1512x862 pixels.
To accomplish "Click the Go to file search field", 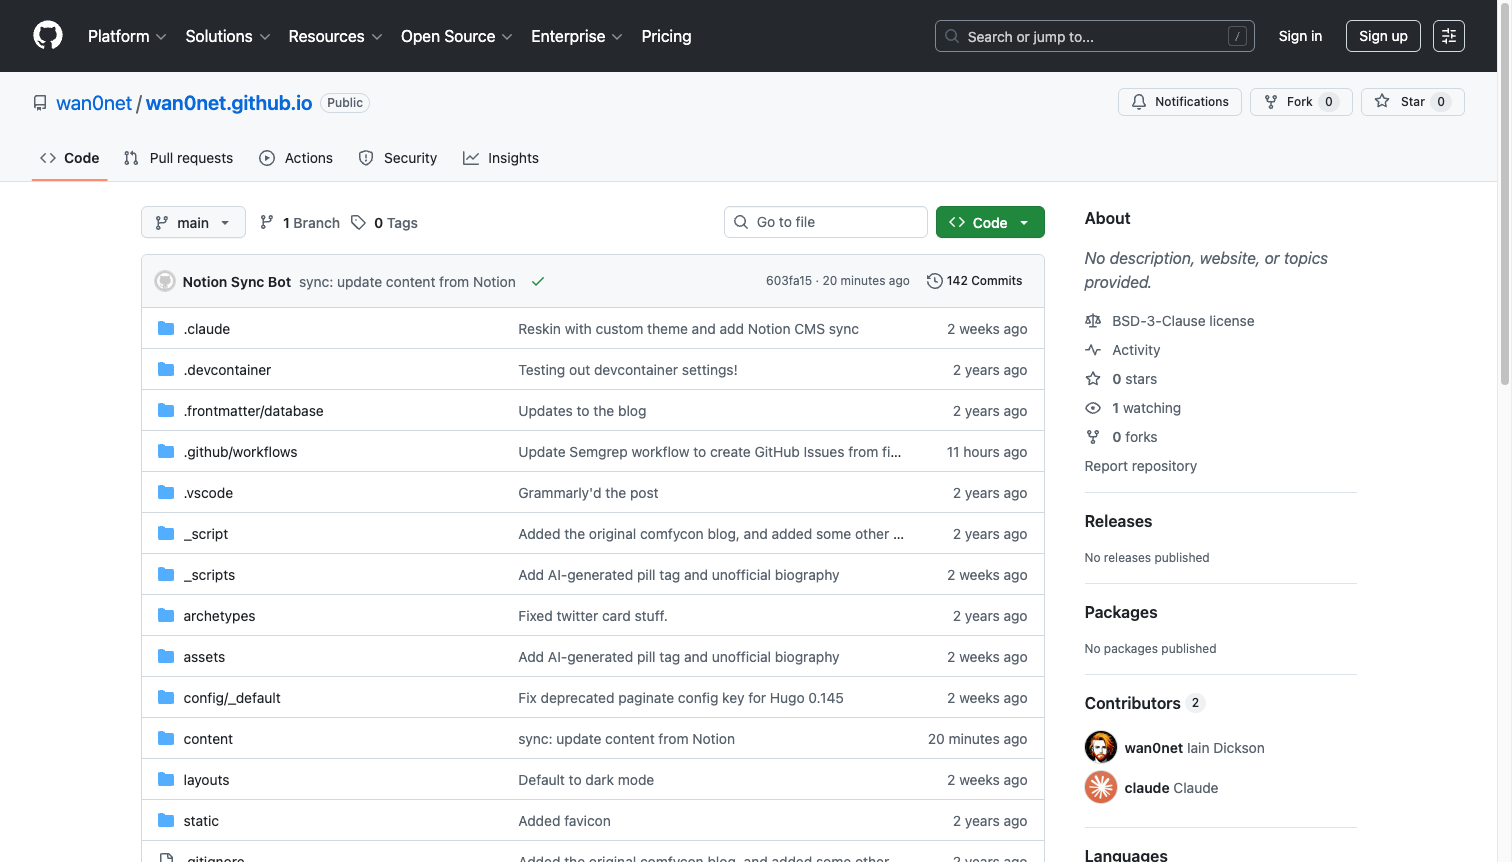I will tap(826, 222).
